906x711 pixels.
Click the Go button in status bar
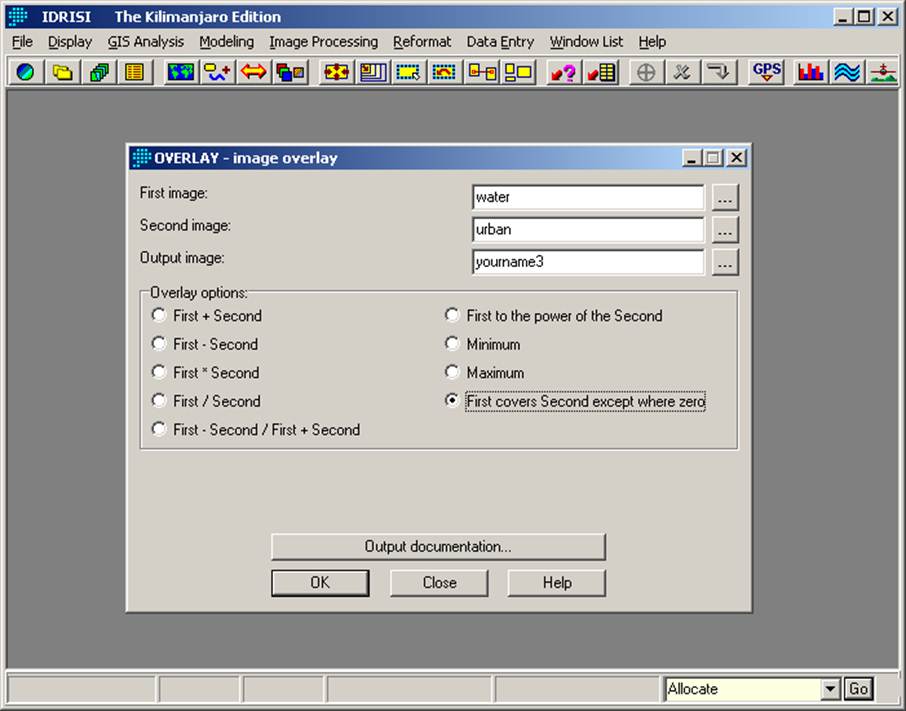[x=859, y=688]
